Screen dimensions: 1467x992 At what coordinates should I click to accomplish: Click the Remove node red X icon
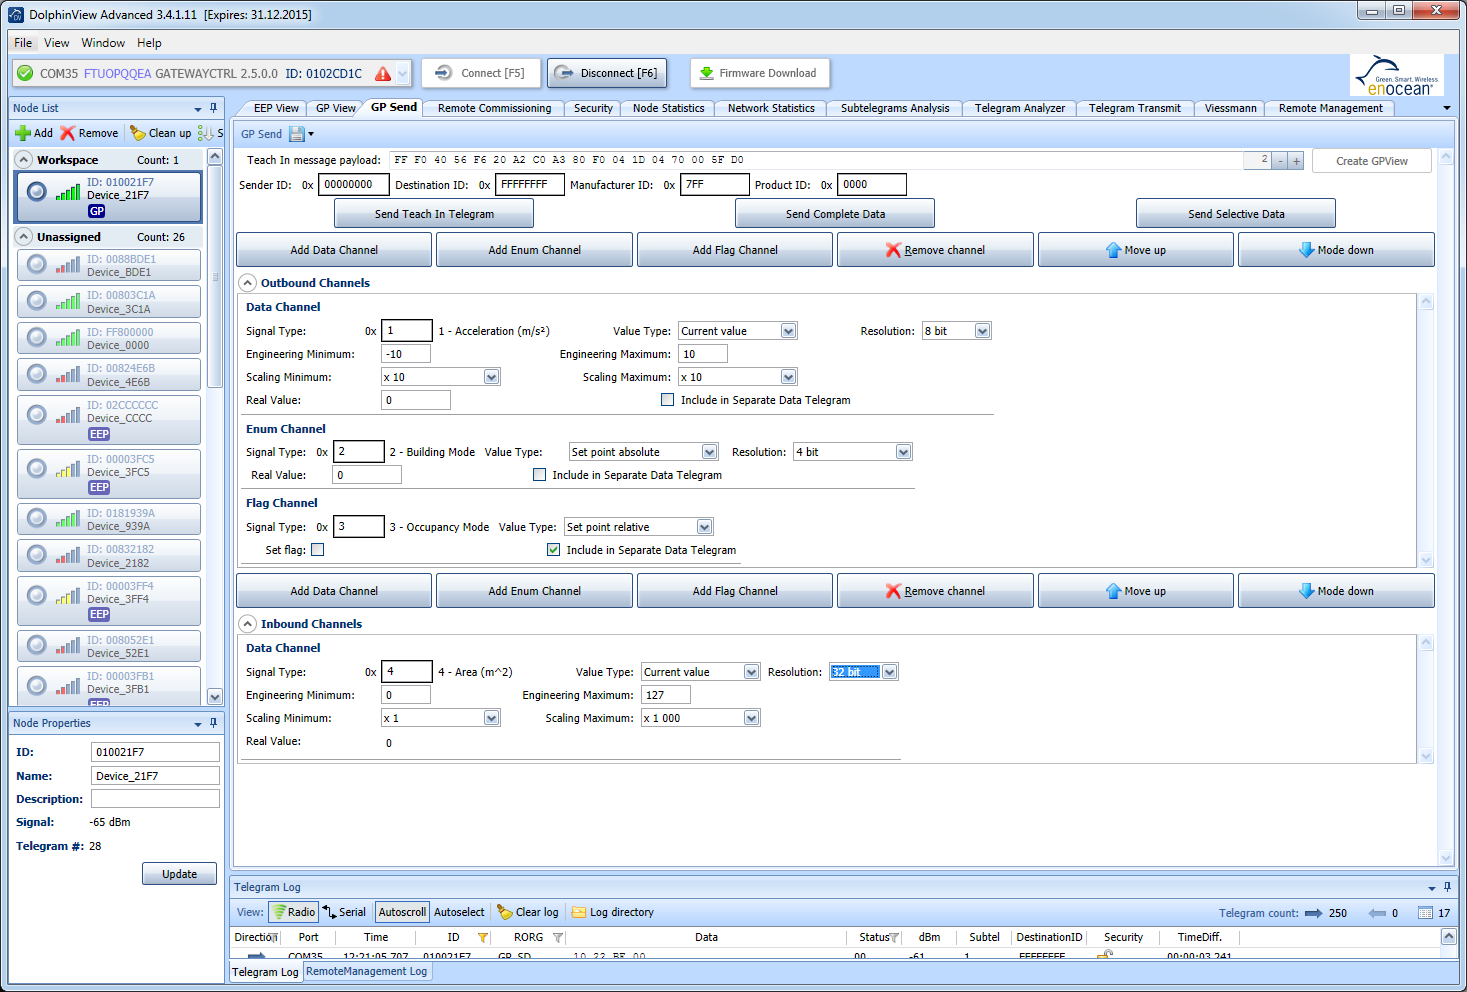click(68, 133)
